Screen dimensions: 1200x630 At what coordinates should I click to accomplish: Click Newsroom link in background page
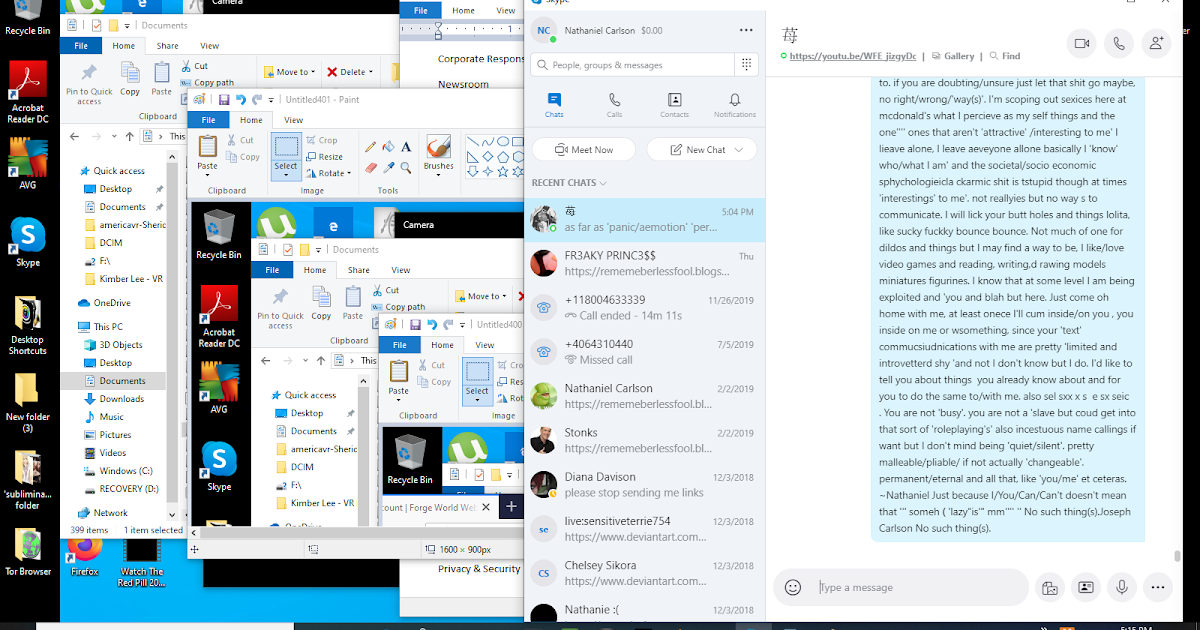[463, 85]
